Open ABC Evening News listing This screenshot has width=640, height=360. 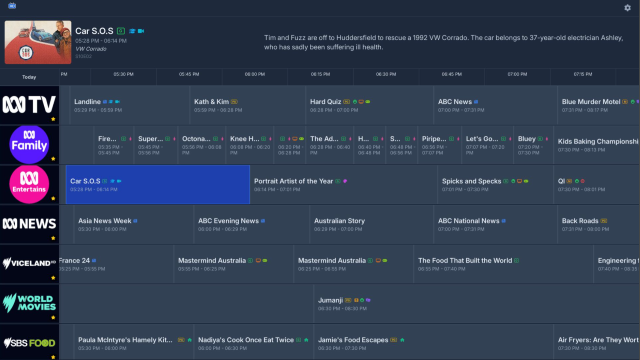pos(252,224)
